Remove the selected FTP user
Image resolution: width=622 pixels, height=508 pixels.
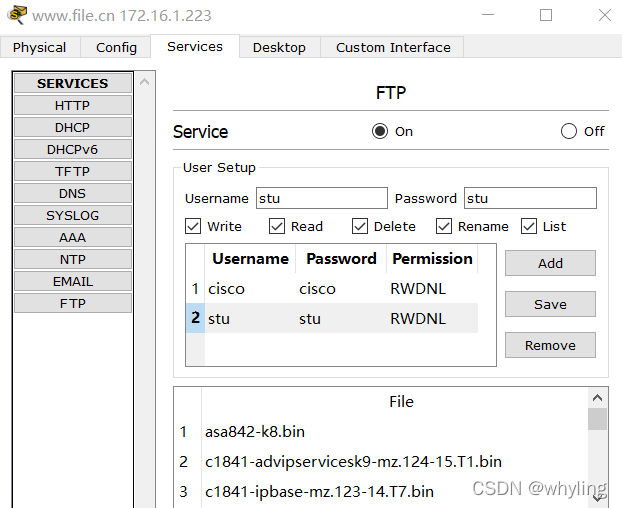(x=550, y=345)
